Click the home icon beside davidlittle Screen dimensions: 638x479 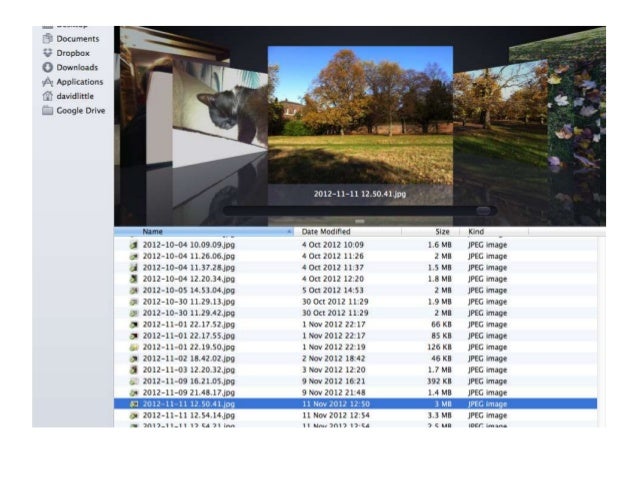point(48,96)
